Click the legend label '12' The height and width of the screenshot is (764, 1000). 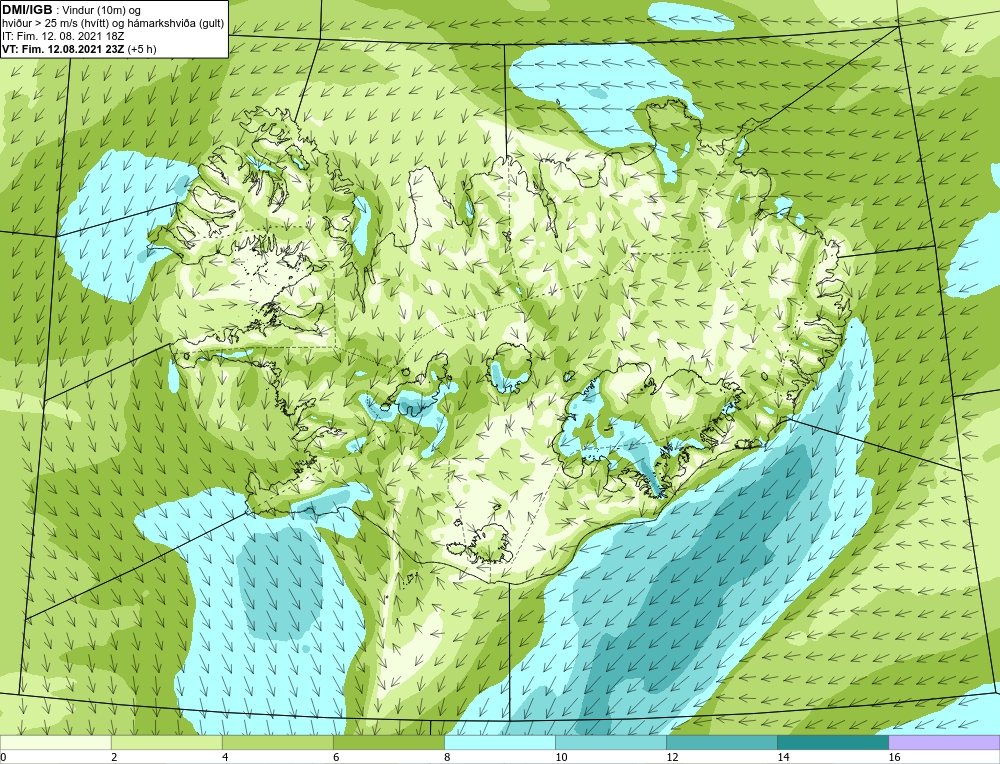point(672,757)
